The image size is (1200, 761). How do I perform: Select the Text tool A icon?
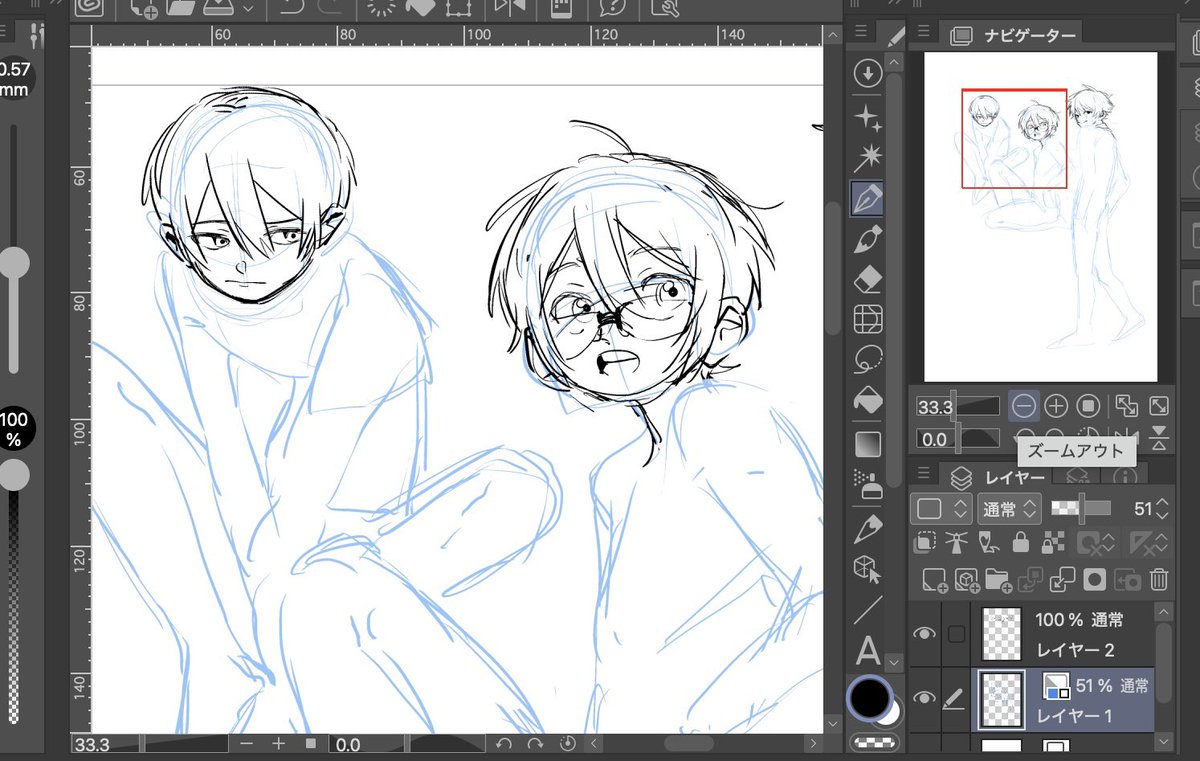(x=868, y=650)
